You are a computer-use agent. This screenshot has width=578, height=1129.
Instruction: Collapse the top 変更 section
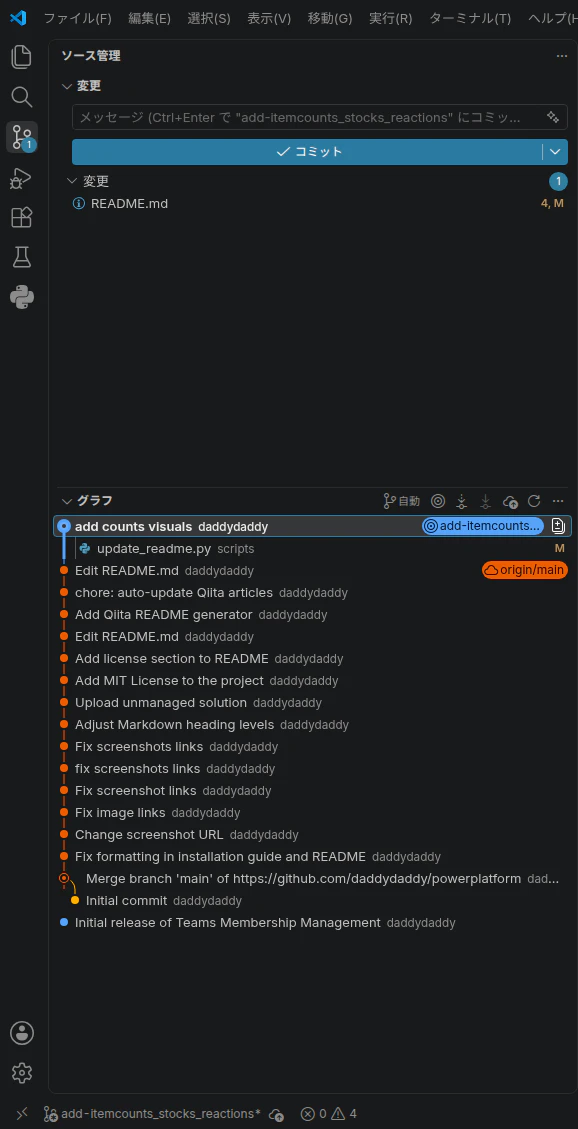pyautogui.click(x=68, y=86)
